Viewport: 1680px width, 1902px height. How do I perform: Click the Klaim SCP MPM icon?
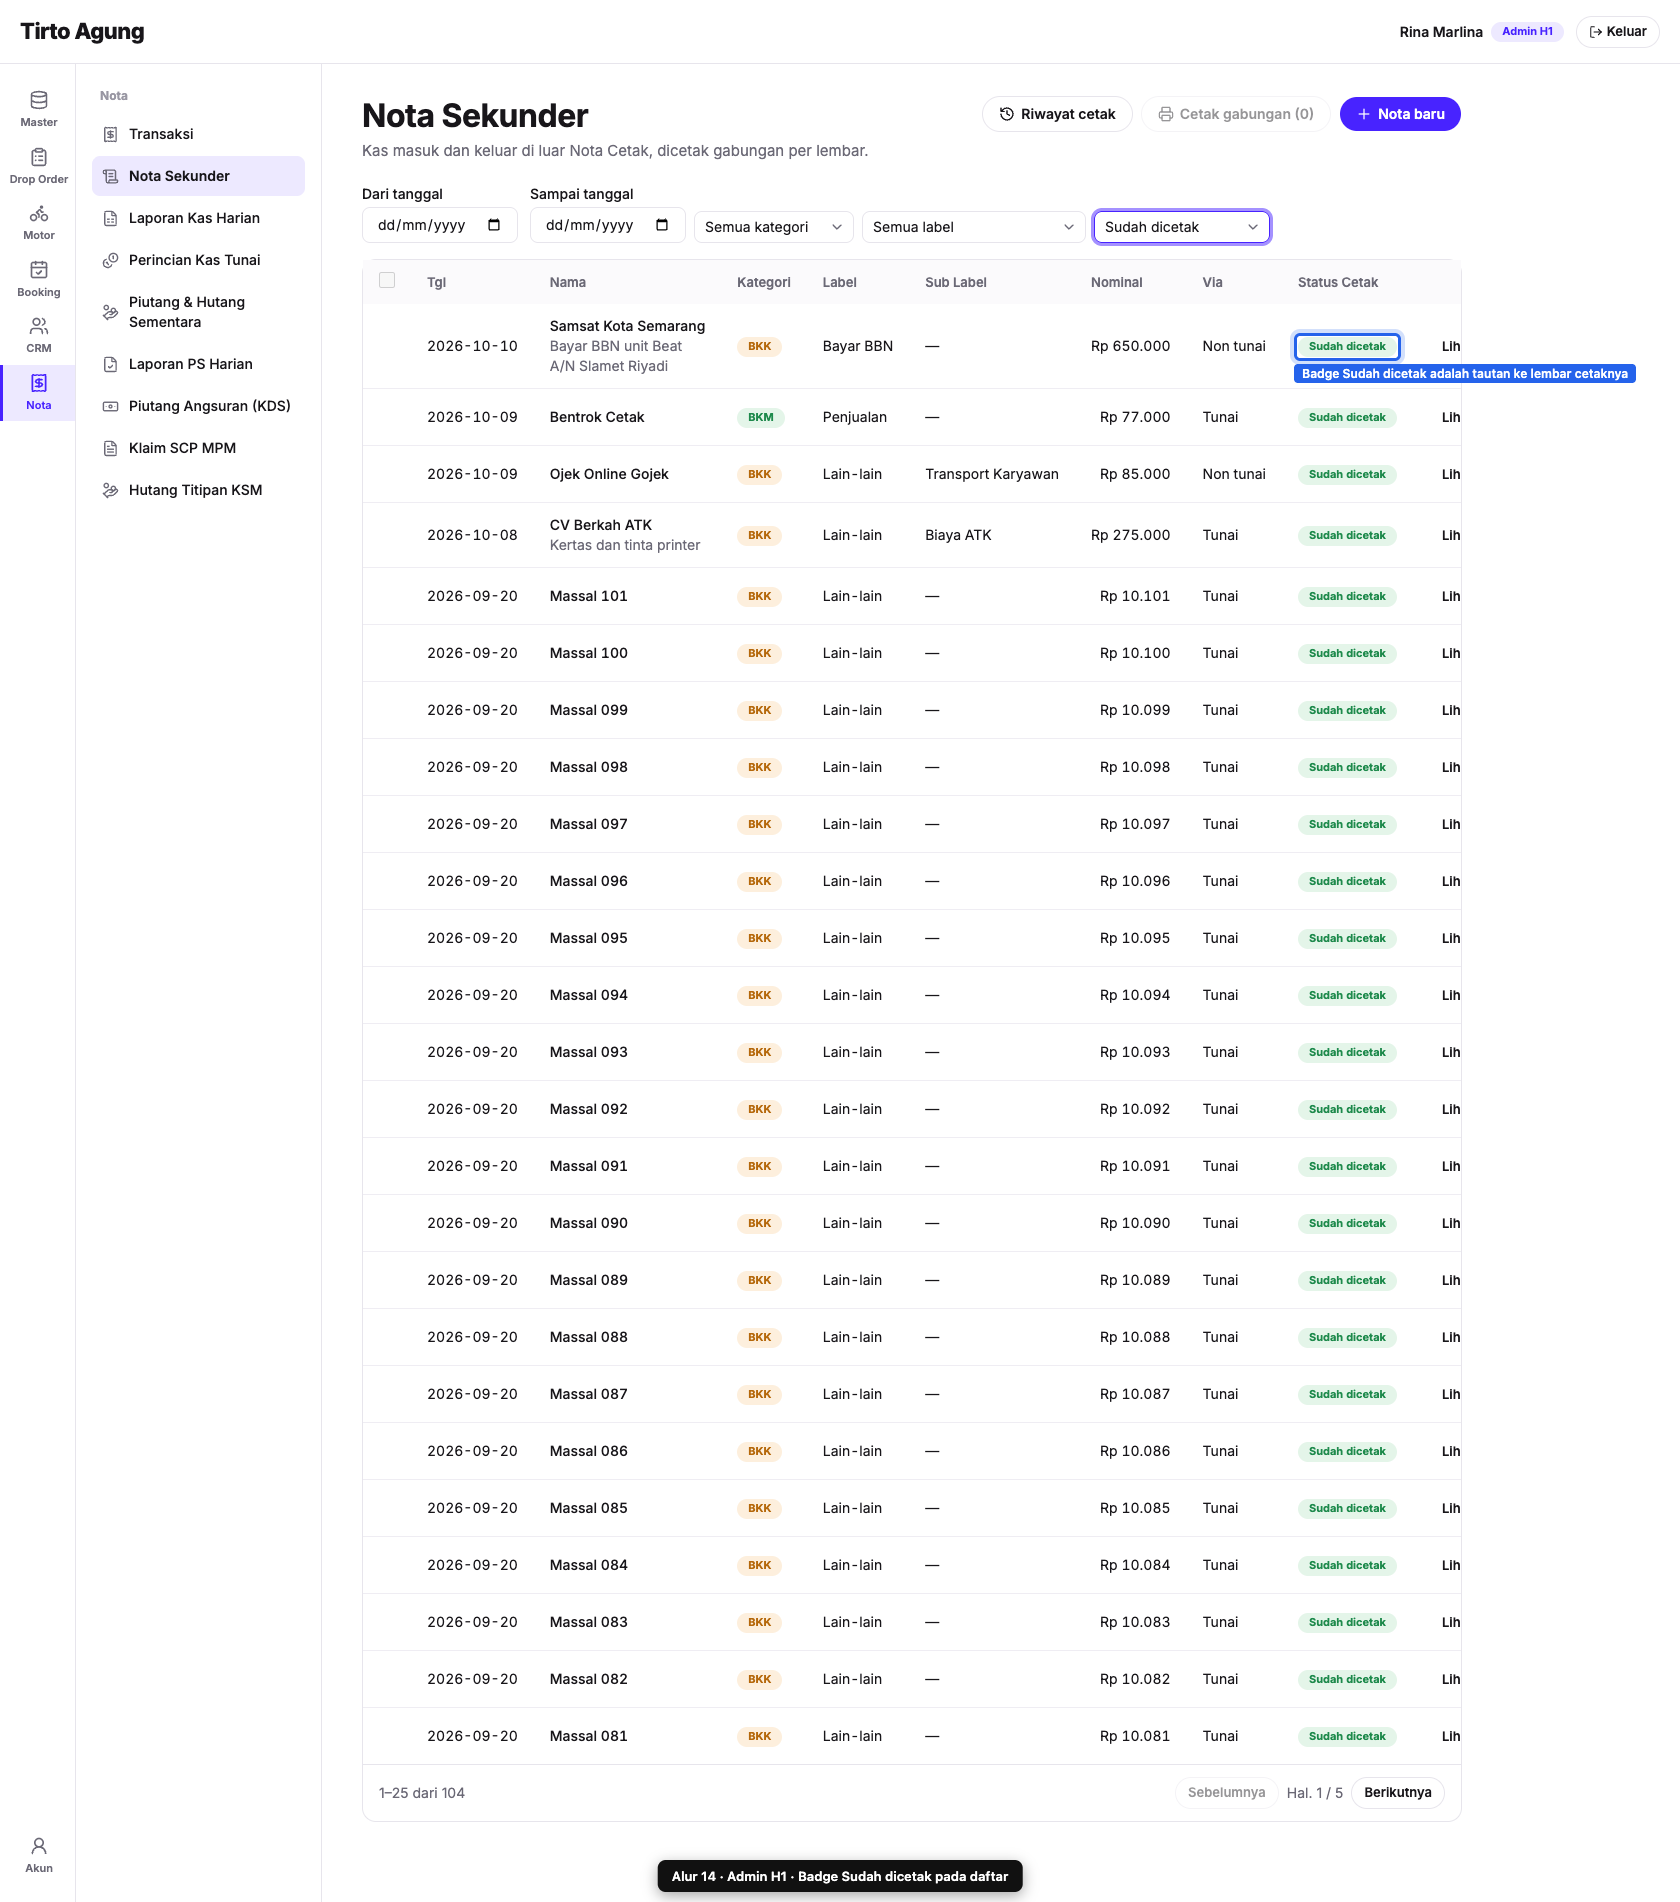click(111, 448)
